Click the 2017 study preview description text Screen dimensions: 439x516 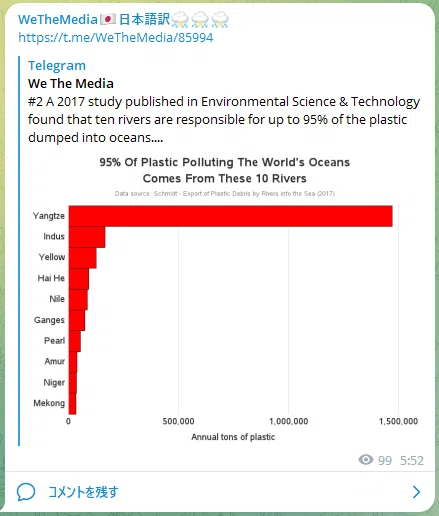click(x=224, y=119)
